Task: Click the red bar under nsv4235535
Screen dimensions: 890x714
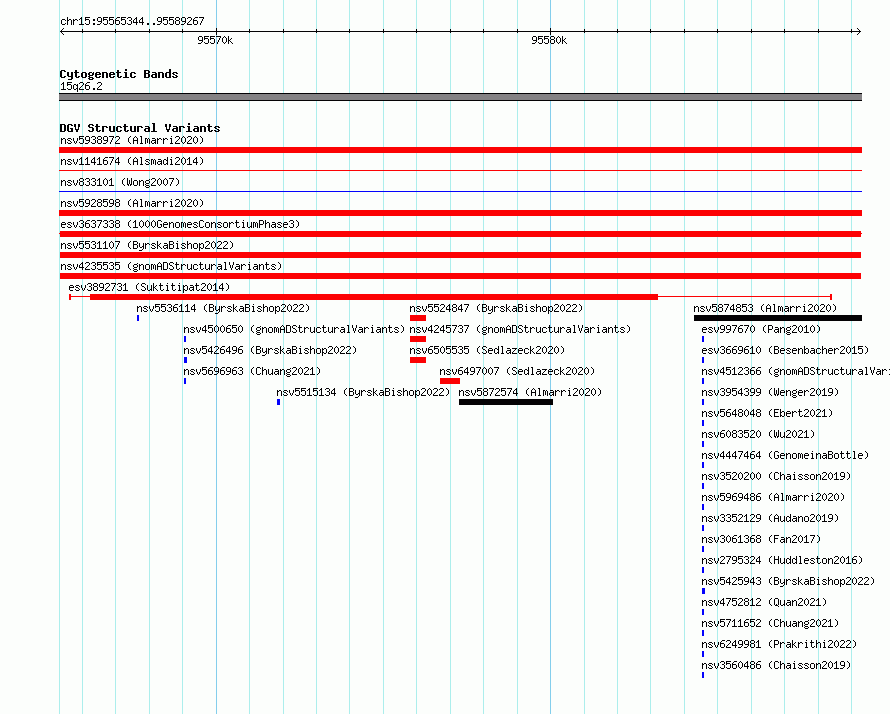Action: click(460, 276)
